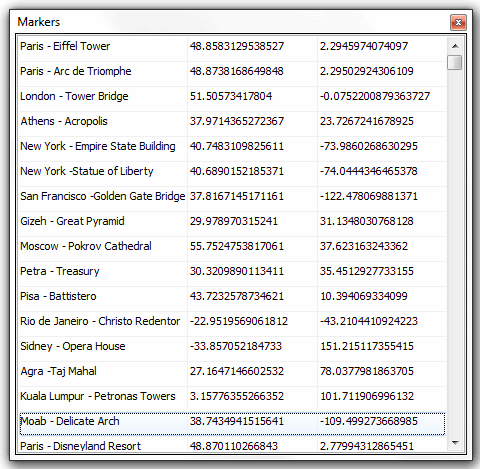Screen dimensions: 480x469
Task: Click latitude value 48.8738168649848
Action: [x=237, y=71]
